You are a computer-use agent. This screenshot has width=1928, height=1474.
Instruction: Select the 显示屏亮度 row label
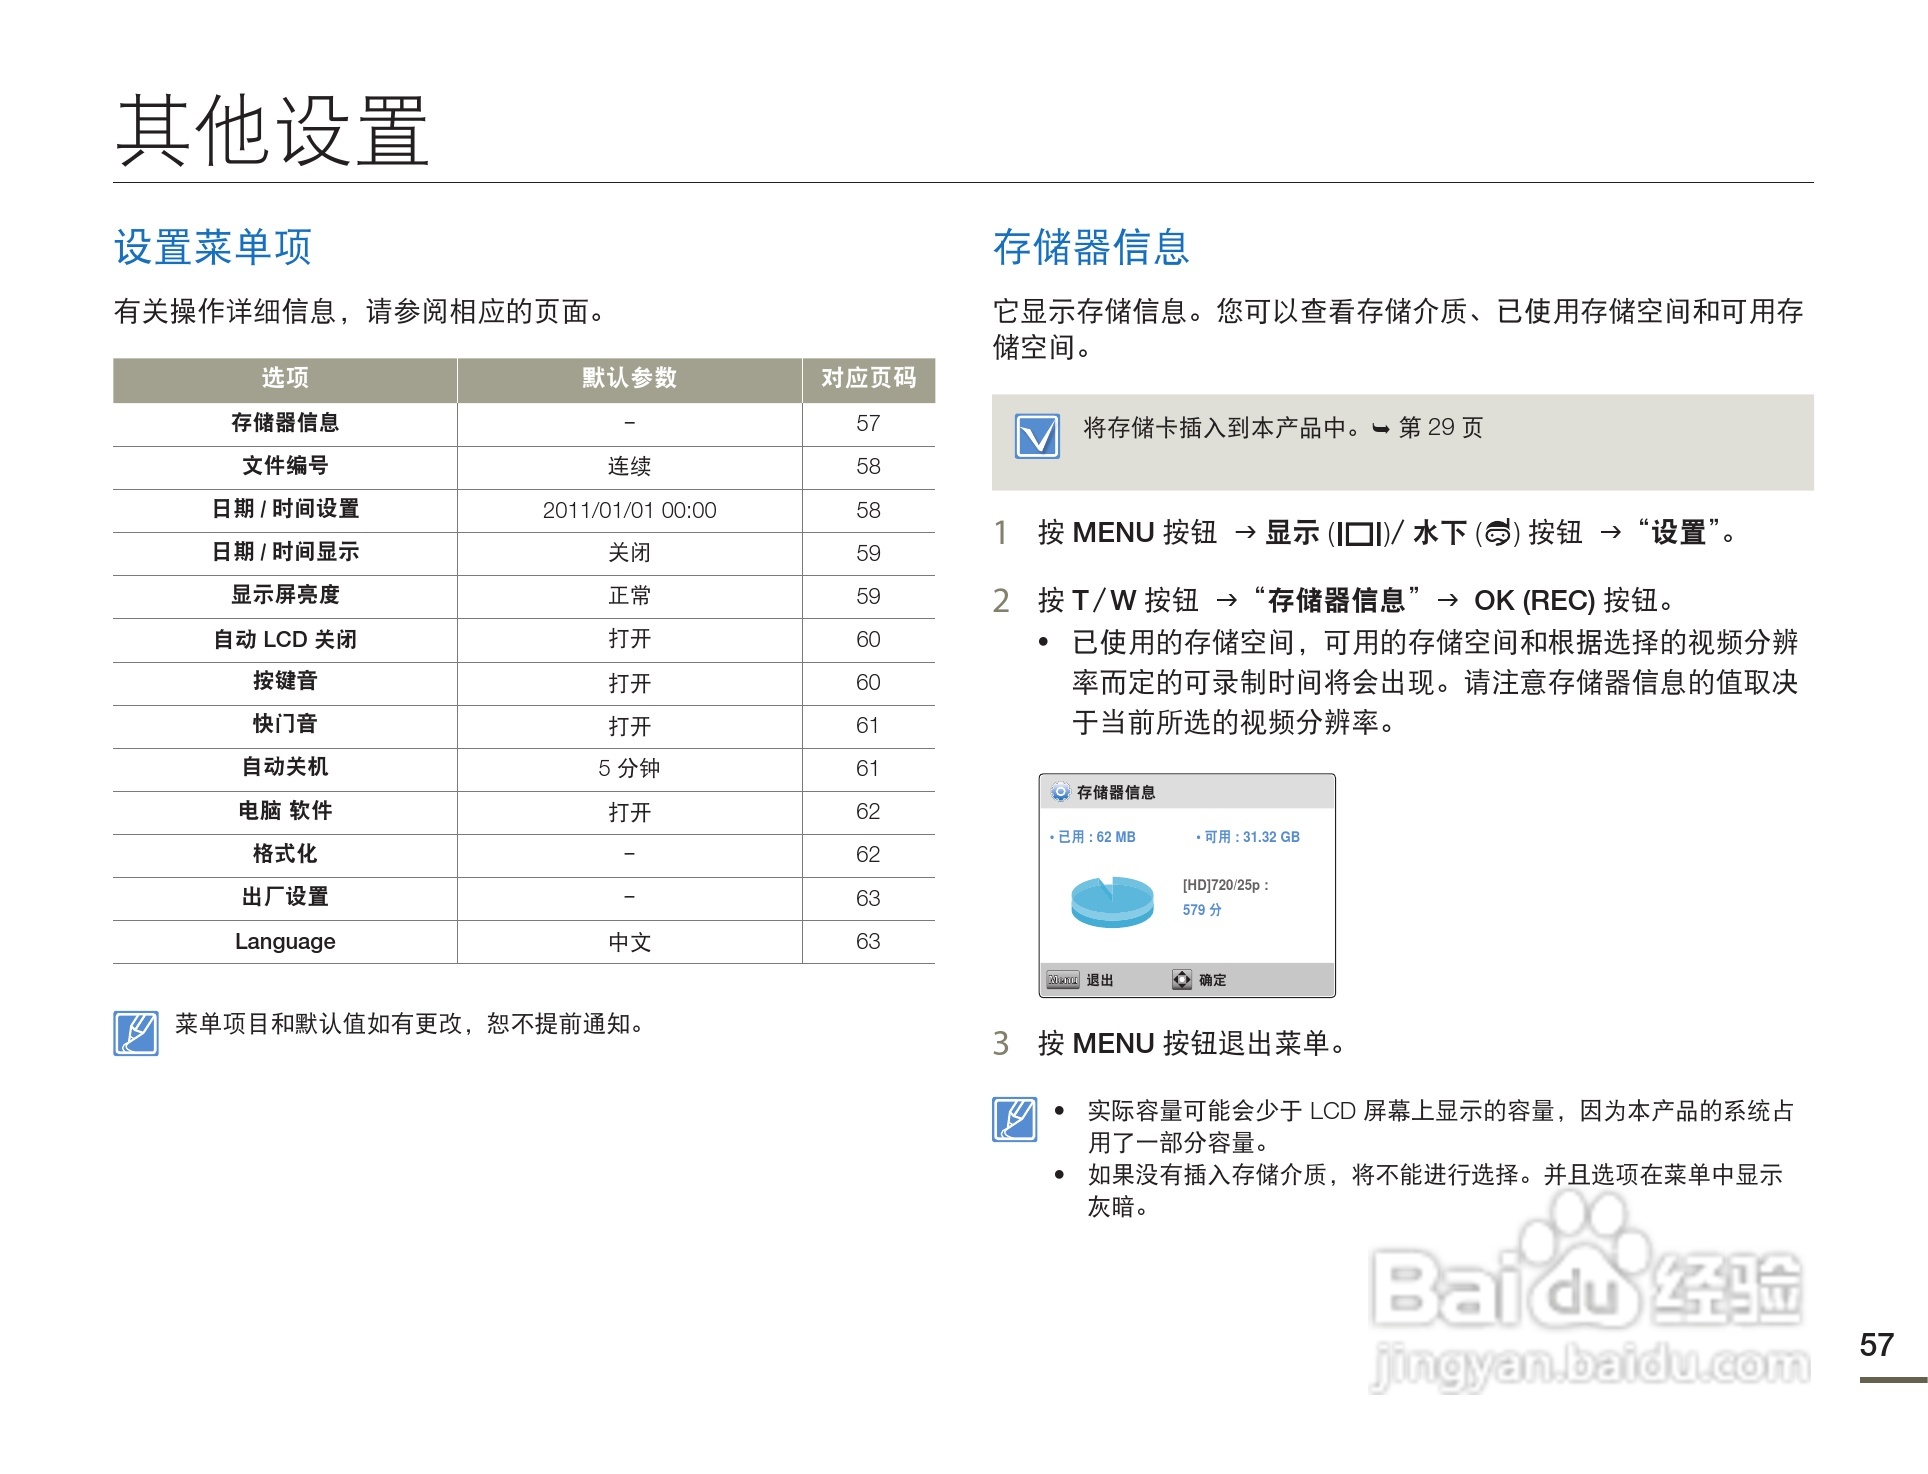(x=285, y=595)
